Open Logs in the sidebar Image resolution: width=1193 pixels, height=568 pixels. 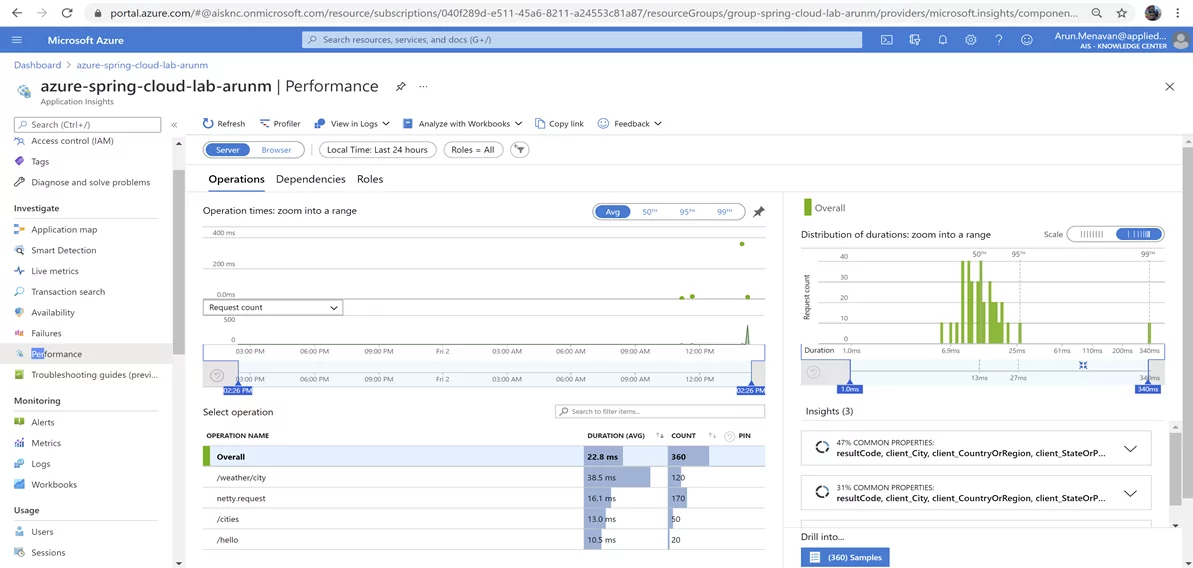(x=41, y=464)
